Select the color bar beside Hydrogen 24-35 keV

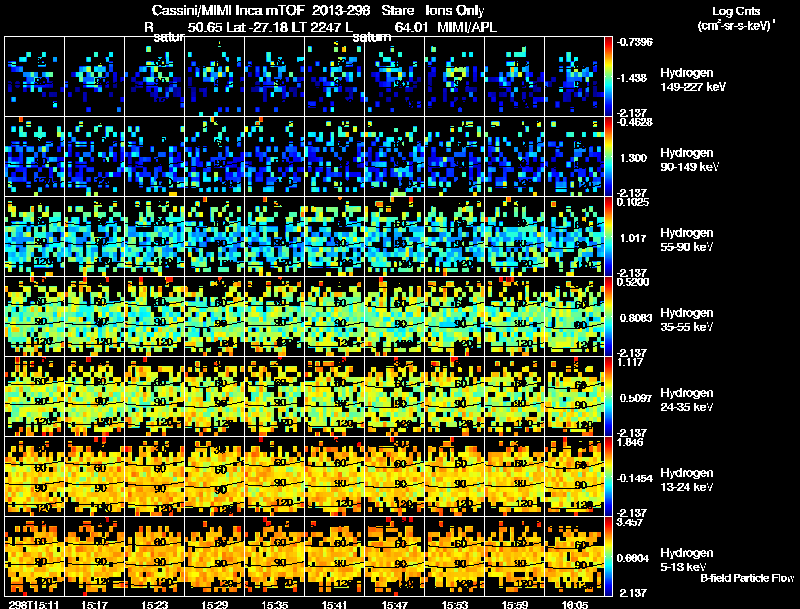[608, 396]
